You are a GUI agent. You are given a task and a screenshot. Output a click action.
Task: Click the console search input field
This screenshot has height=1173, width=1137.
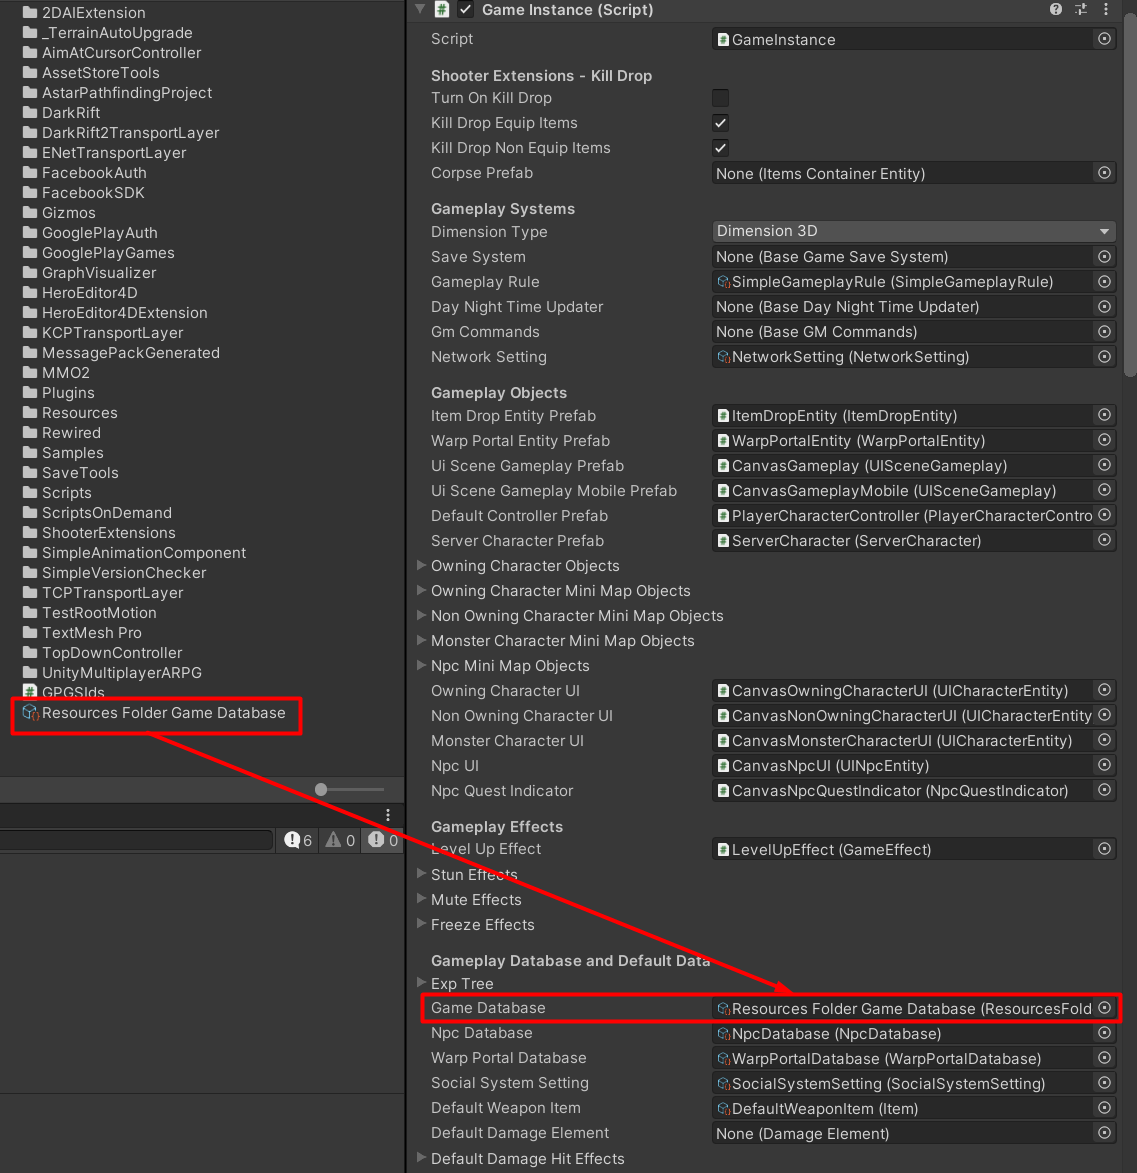click(x=136, y=840)
